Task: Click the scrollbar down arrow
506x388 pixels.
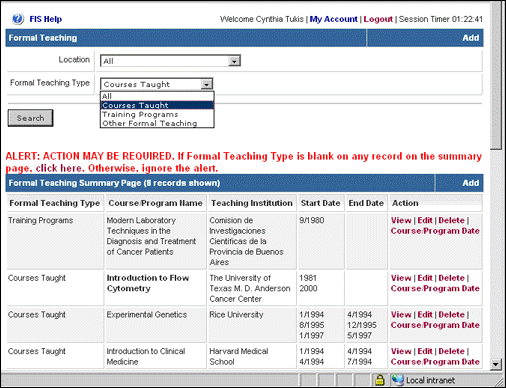Action: tap(496, 365)
